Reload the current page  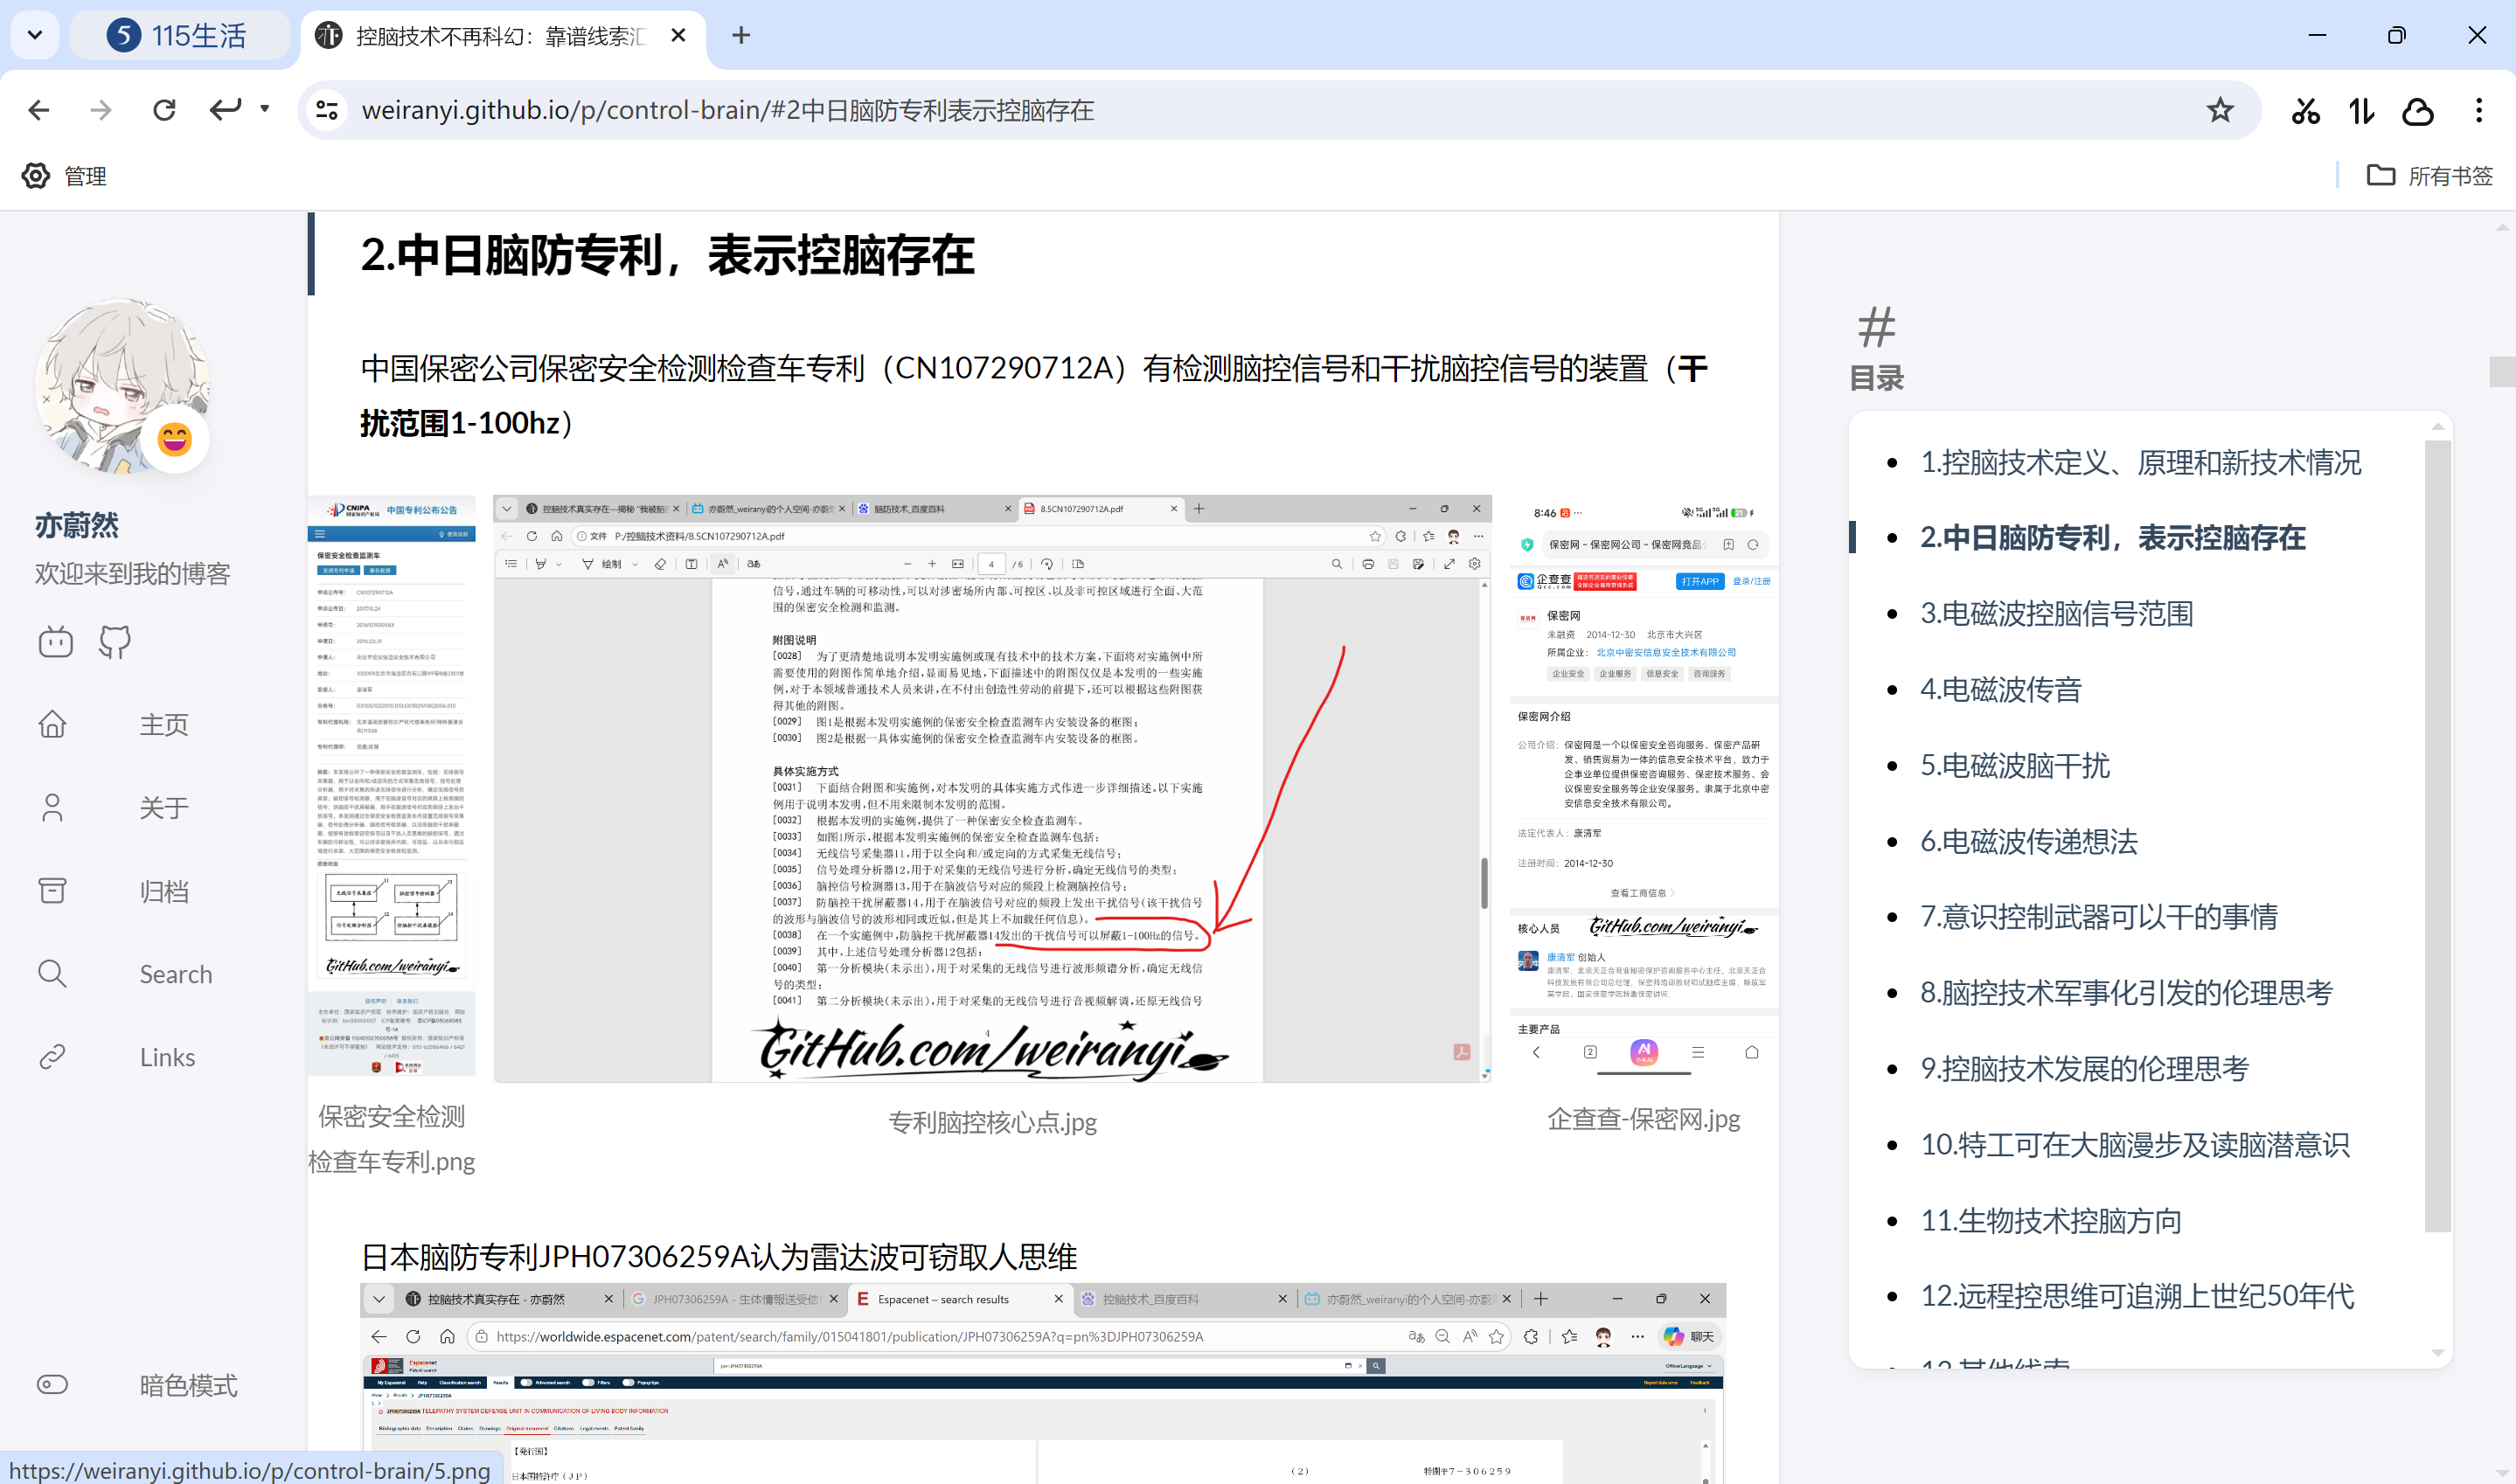pyautogui.click(x=164, y=110)
